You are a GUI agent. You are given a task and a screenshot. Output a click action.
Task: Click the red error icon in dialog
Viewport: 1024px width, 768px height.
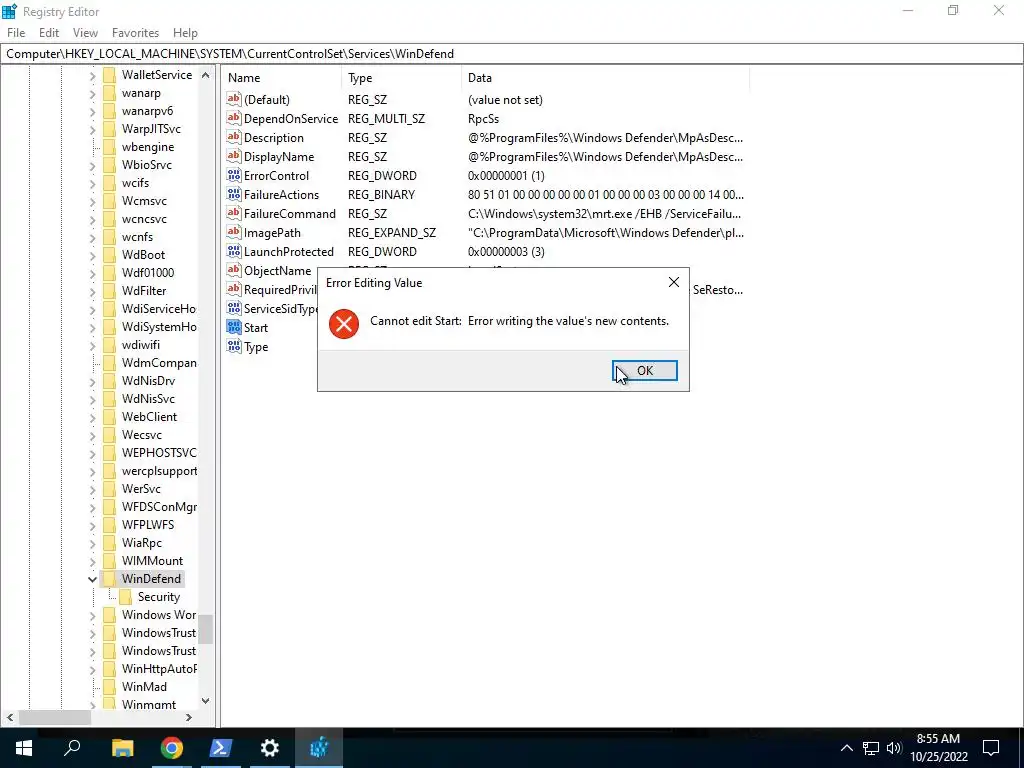click(344, 323)
